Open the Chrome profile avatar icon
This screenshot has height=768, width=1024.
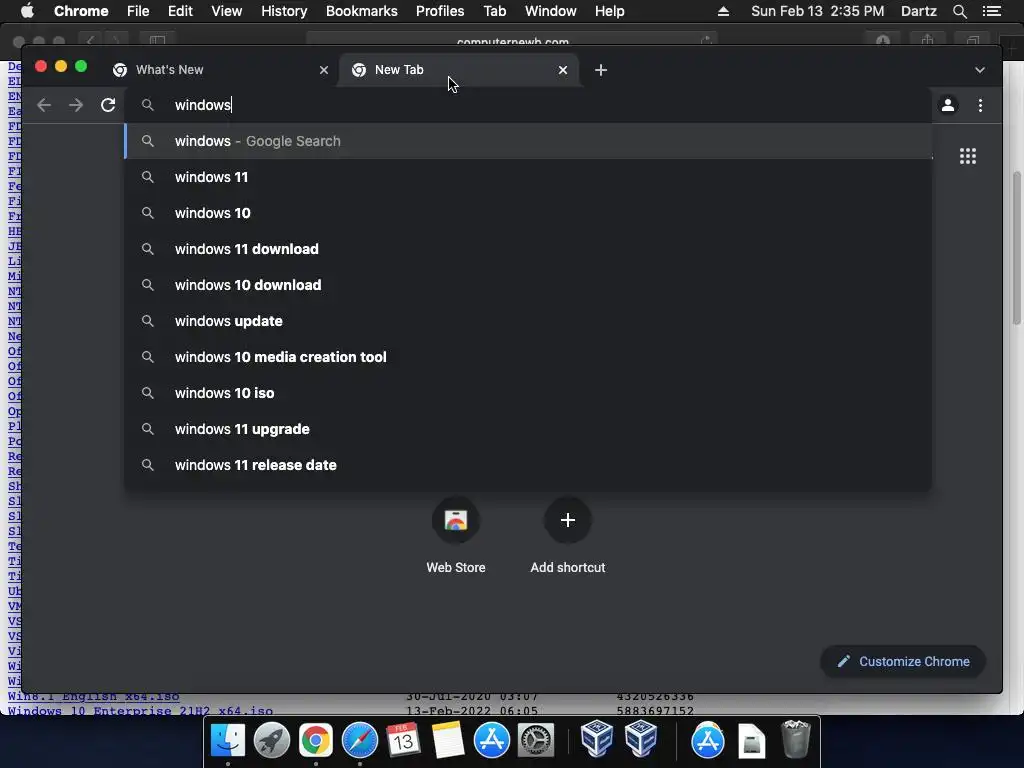click(x=948, y=105)
